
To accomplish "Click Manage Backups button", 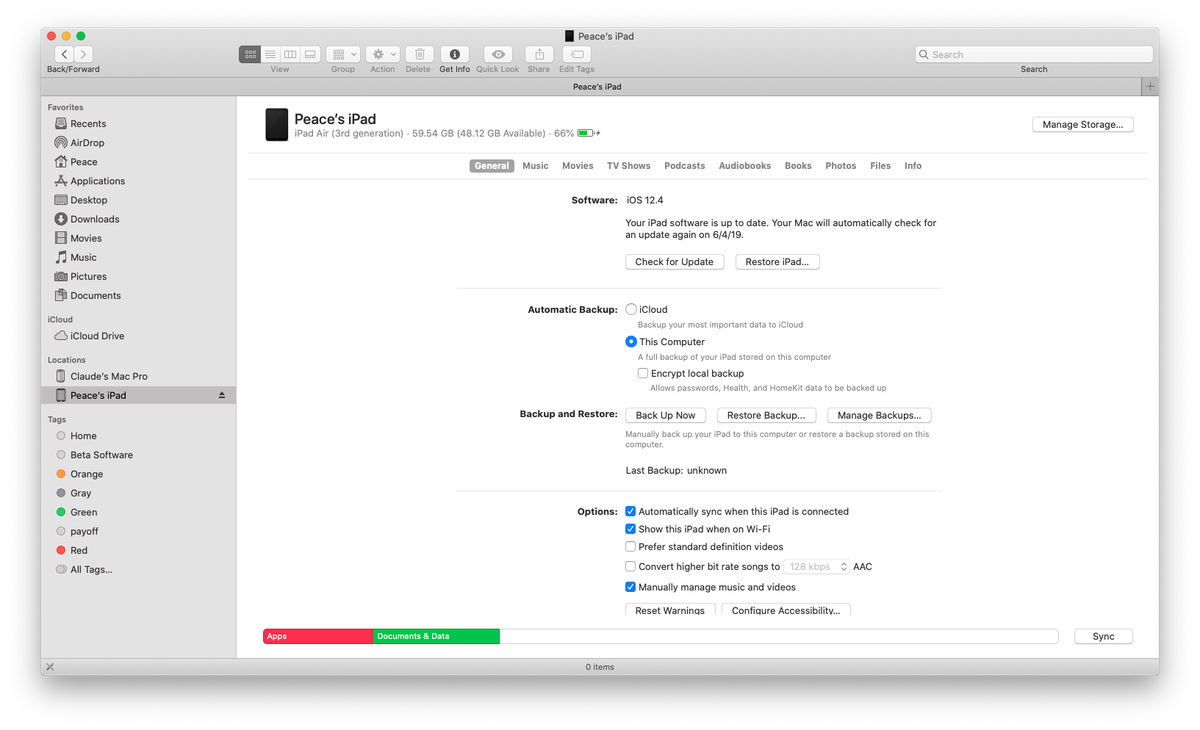I will (880, 415).
